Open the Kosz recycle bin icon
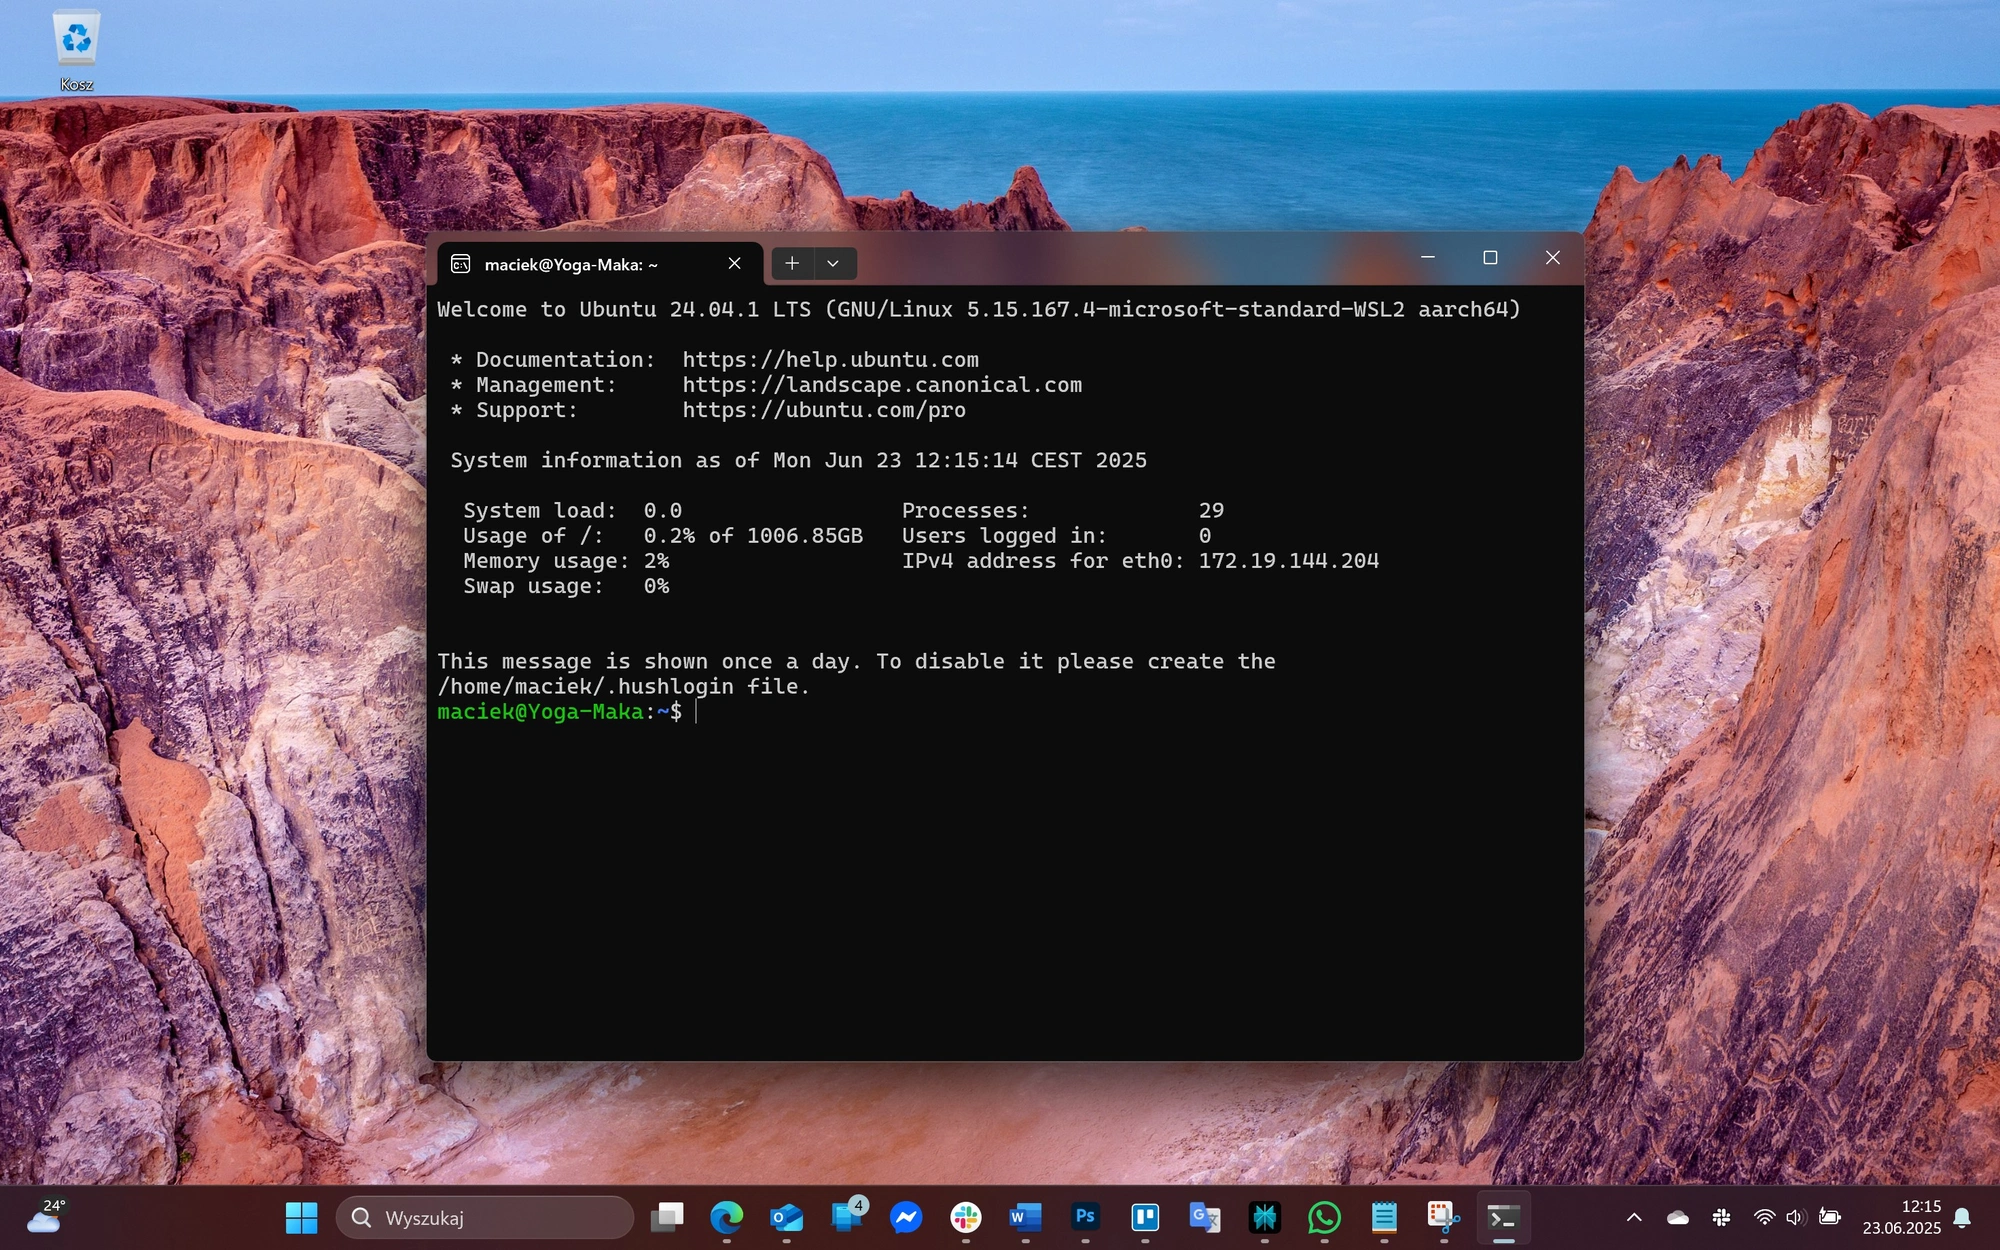 point(76,52)
